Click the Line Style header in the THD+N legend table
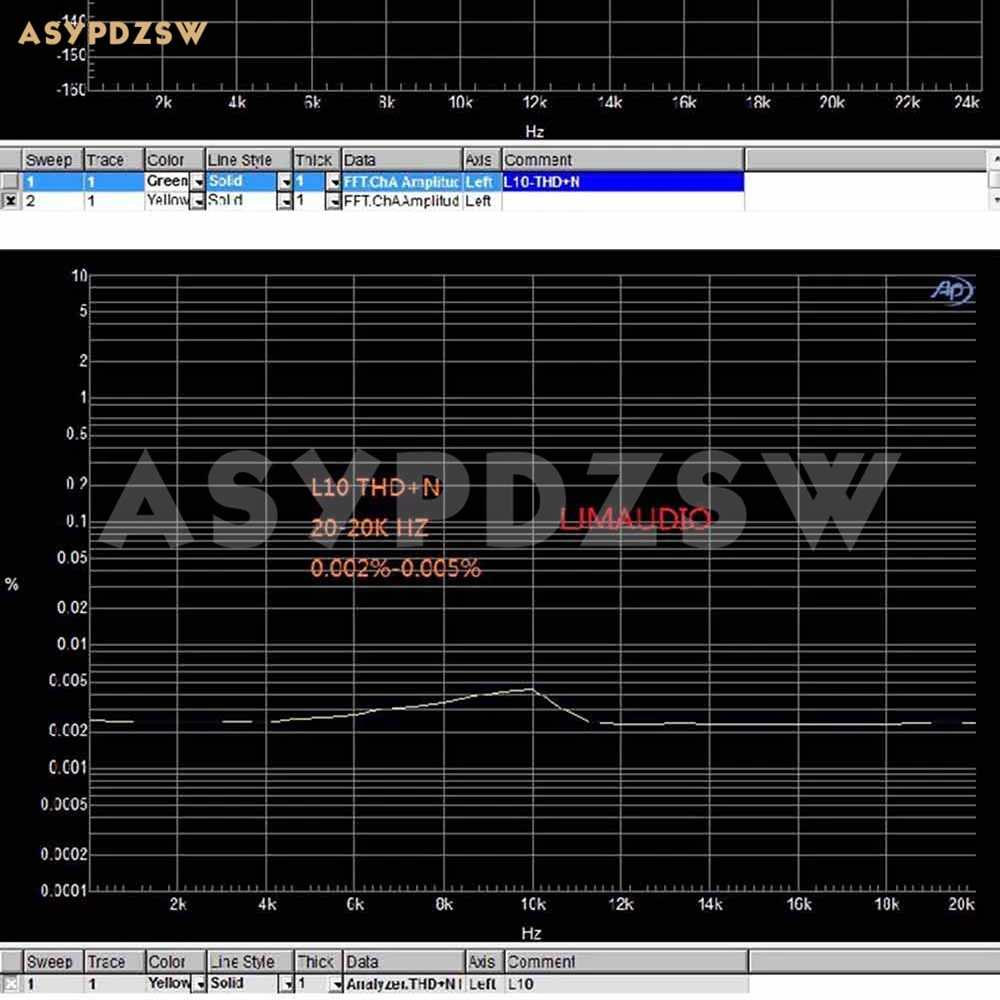The image size is (1000, 1000). coord(251,962)
